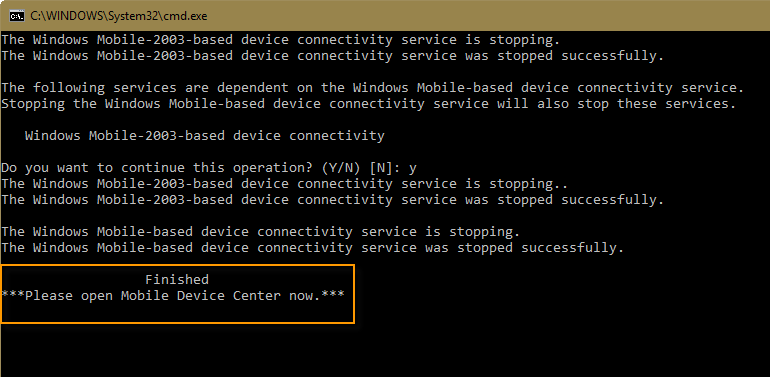Viewport: 770px width, 377px height.
Task: Click the 'successfully.' word after the y prompt
Action: pos(612,200)
